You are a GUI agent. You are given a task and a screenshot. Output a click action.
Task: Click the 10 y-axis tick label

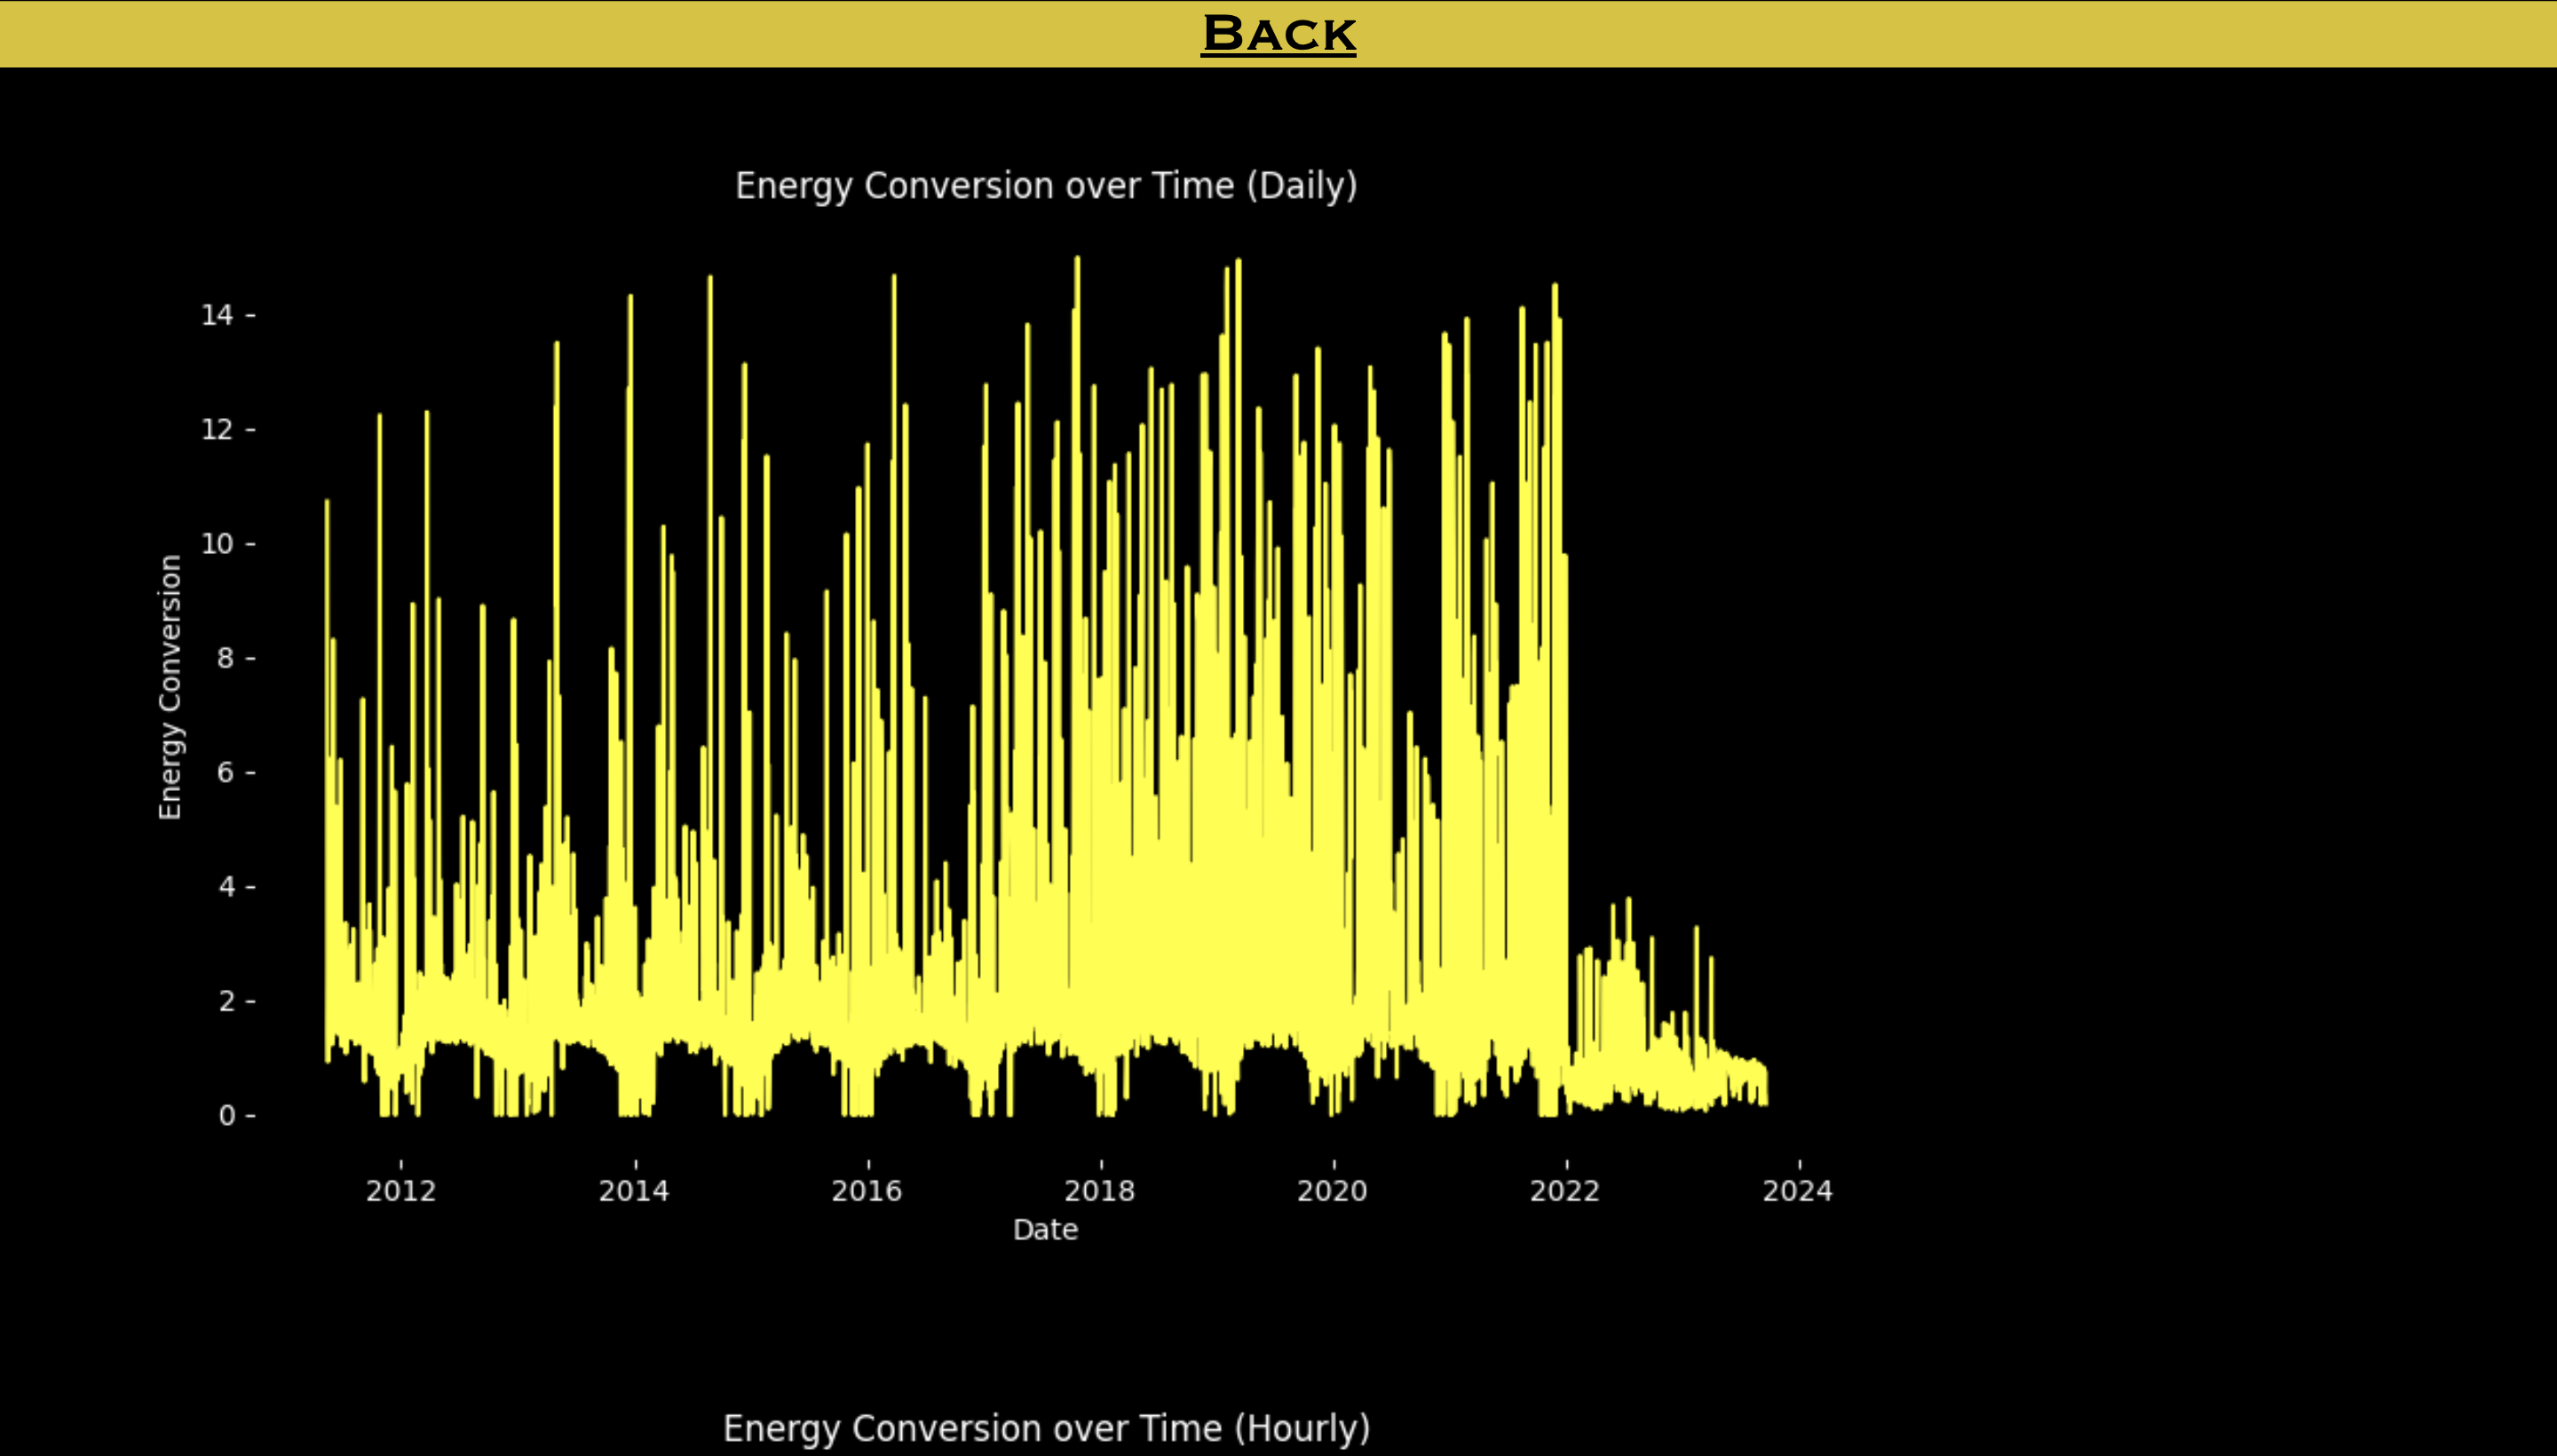[217, 544]
